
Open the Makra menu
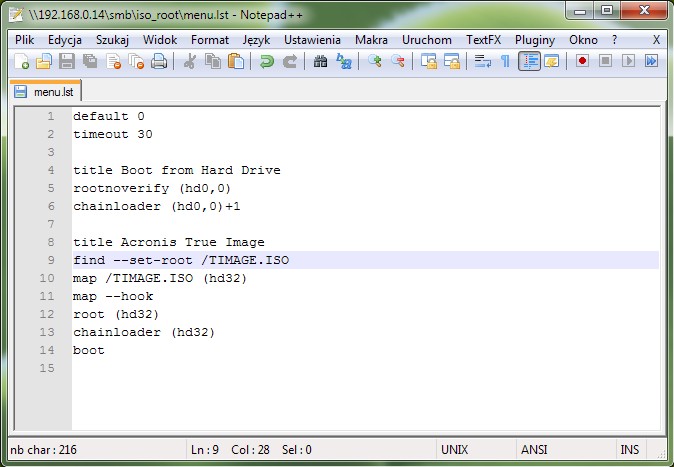(x=371, y=40)
